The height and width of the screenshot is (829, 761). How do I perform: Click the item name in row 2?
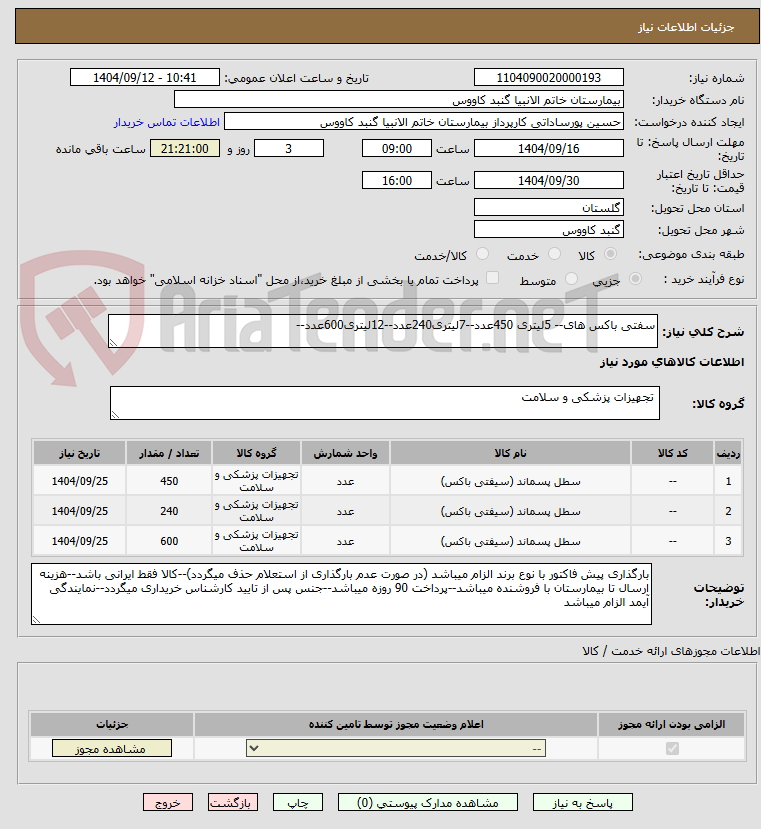[x=510, y=511]
